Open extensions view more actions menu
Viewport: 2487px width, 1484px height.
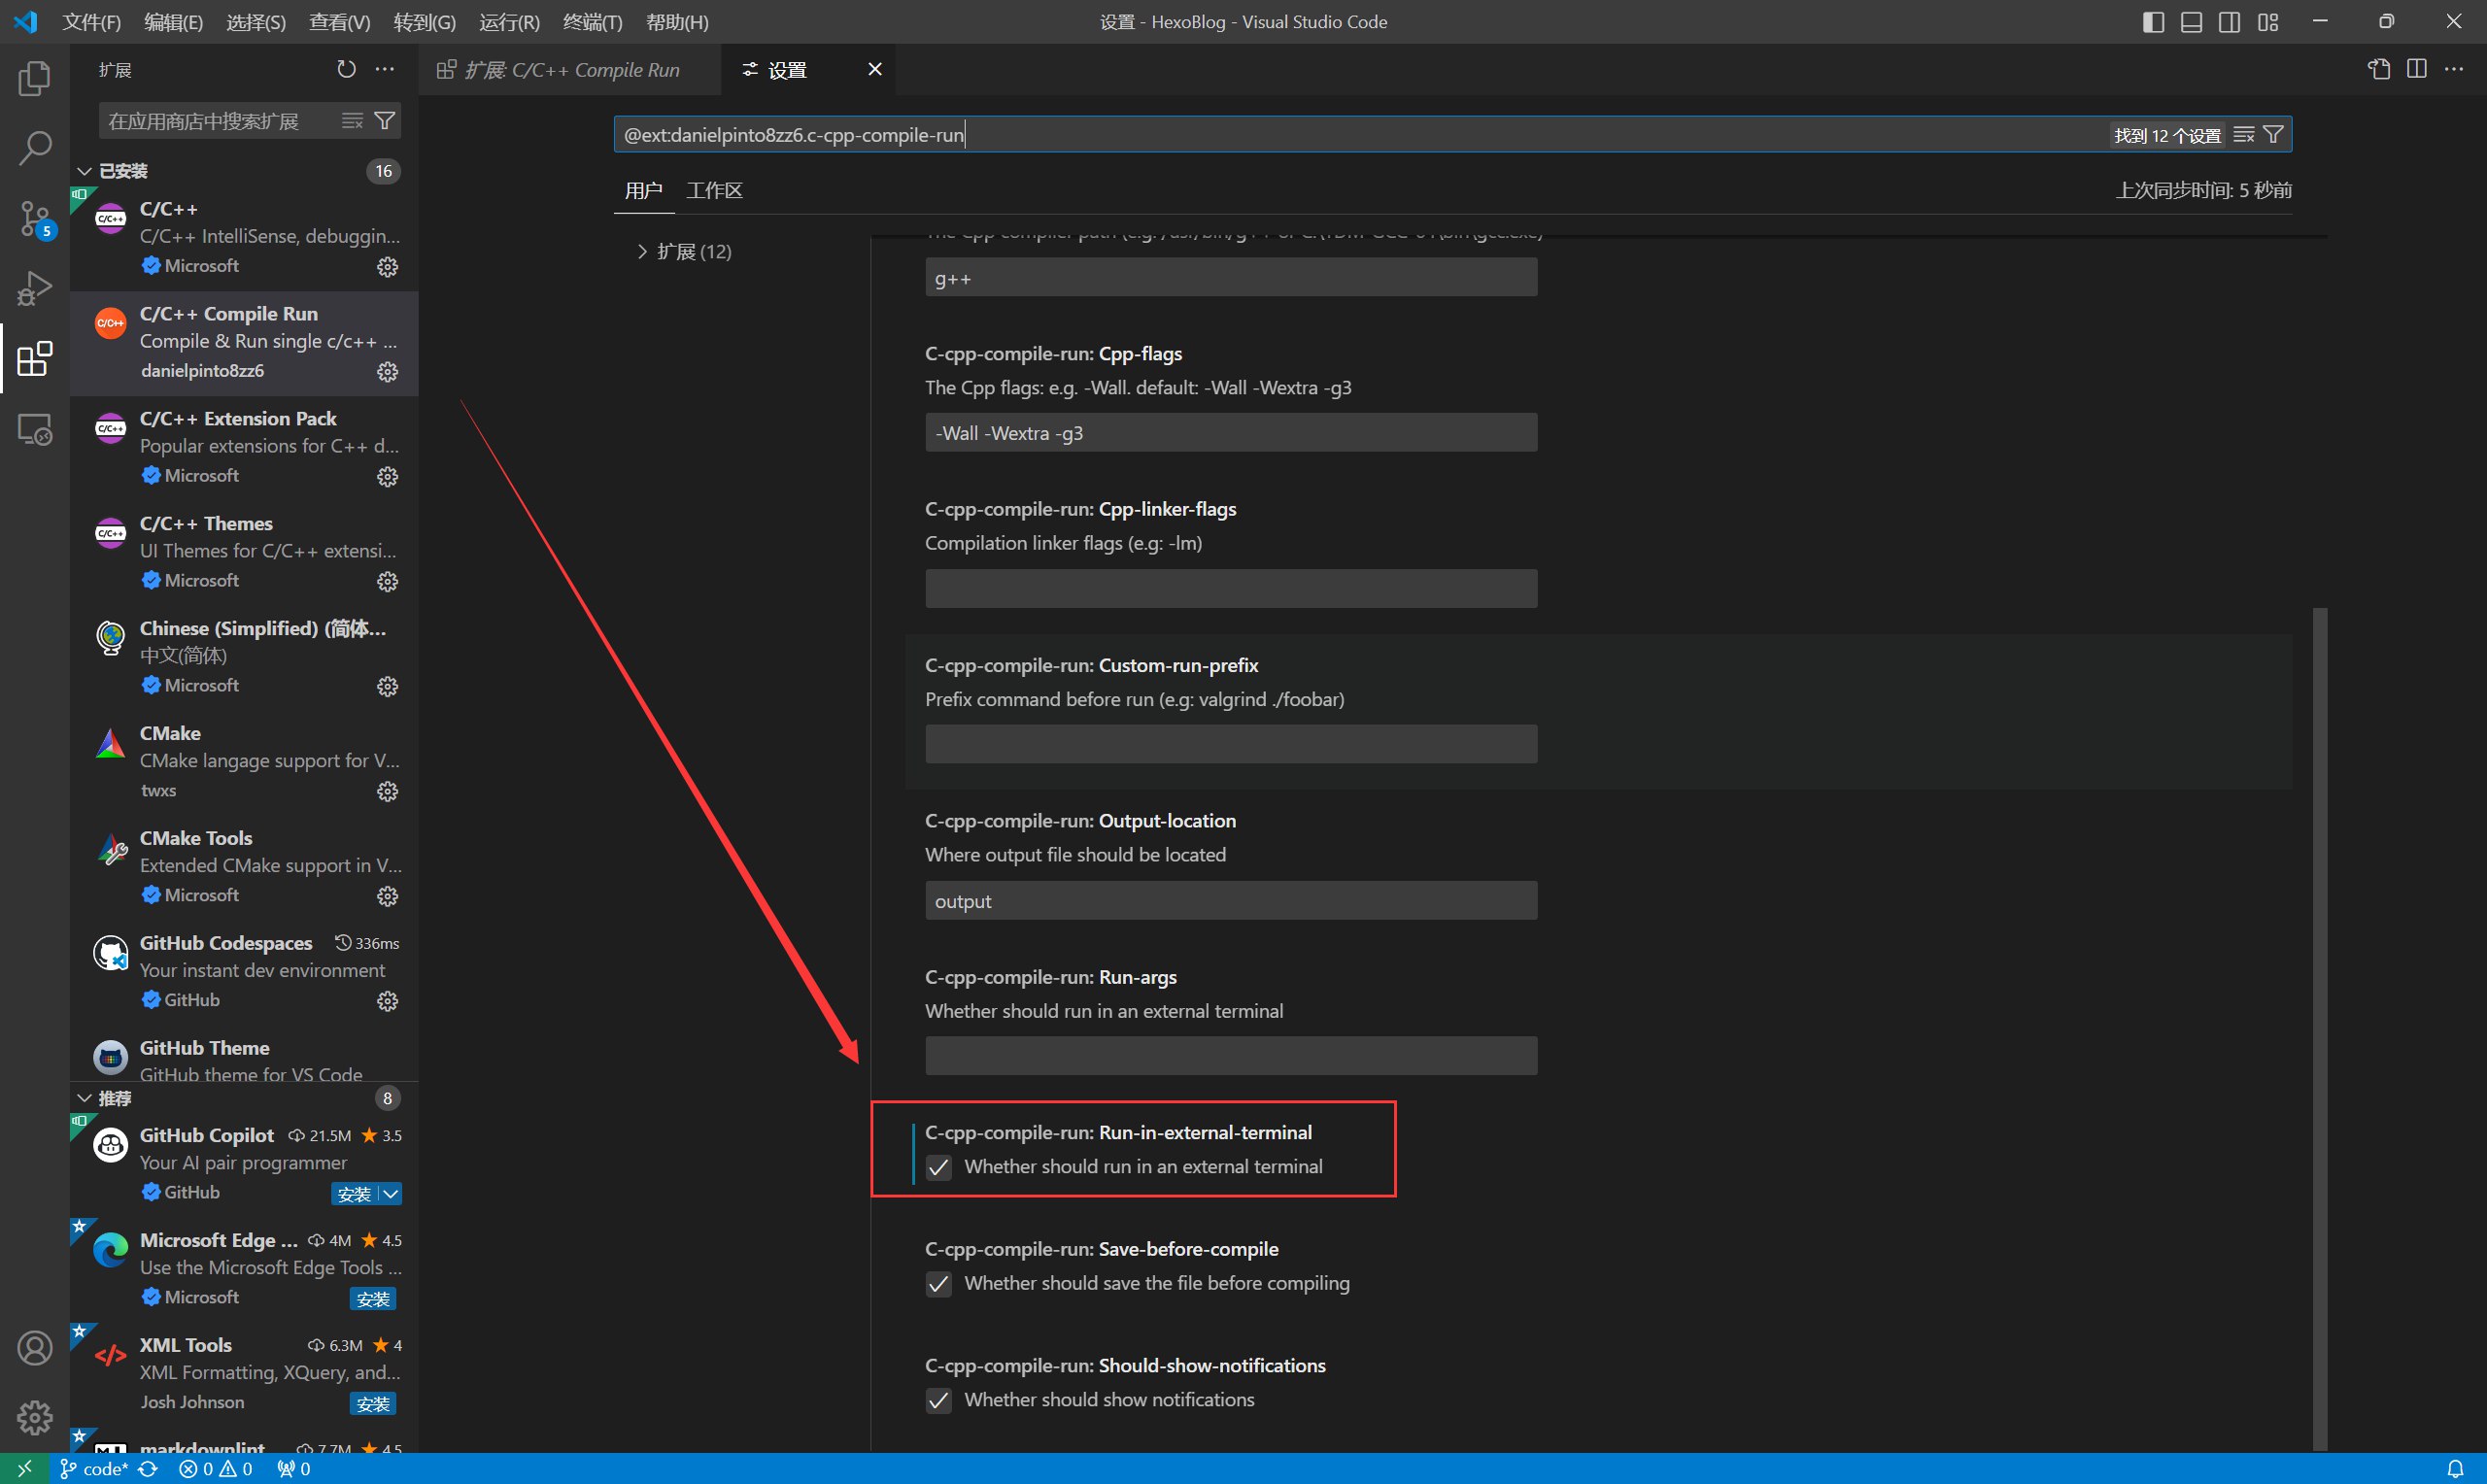tap(385, 69)
